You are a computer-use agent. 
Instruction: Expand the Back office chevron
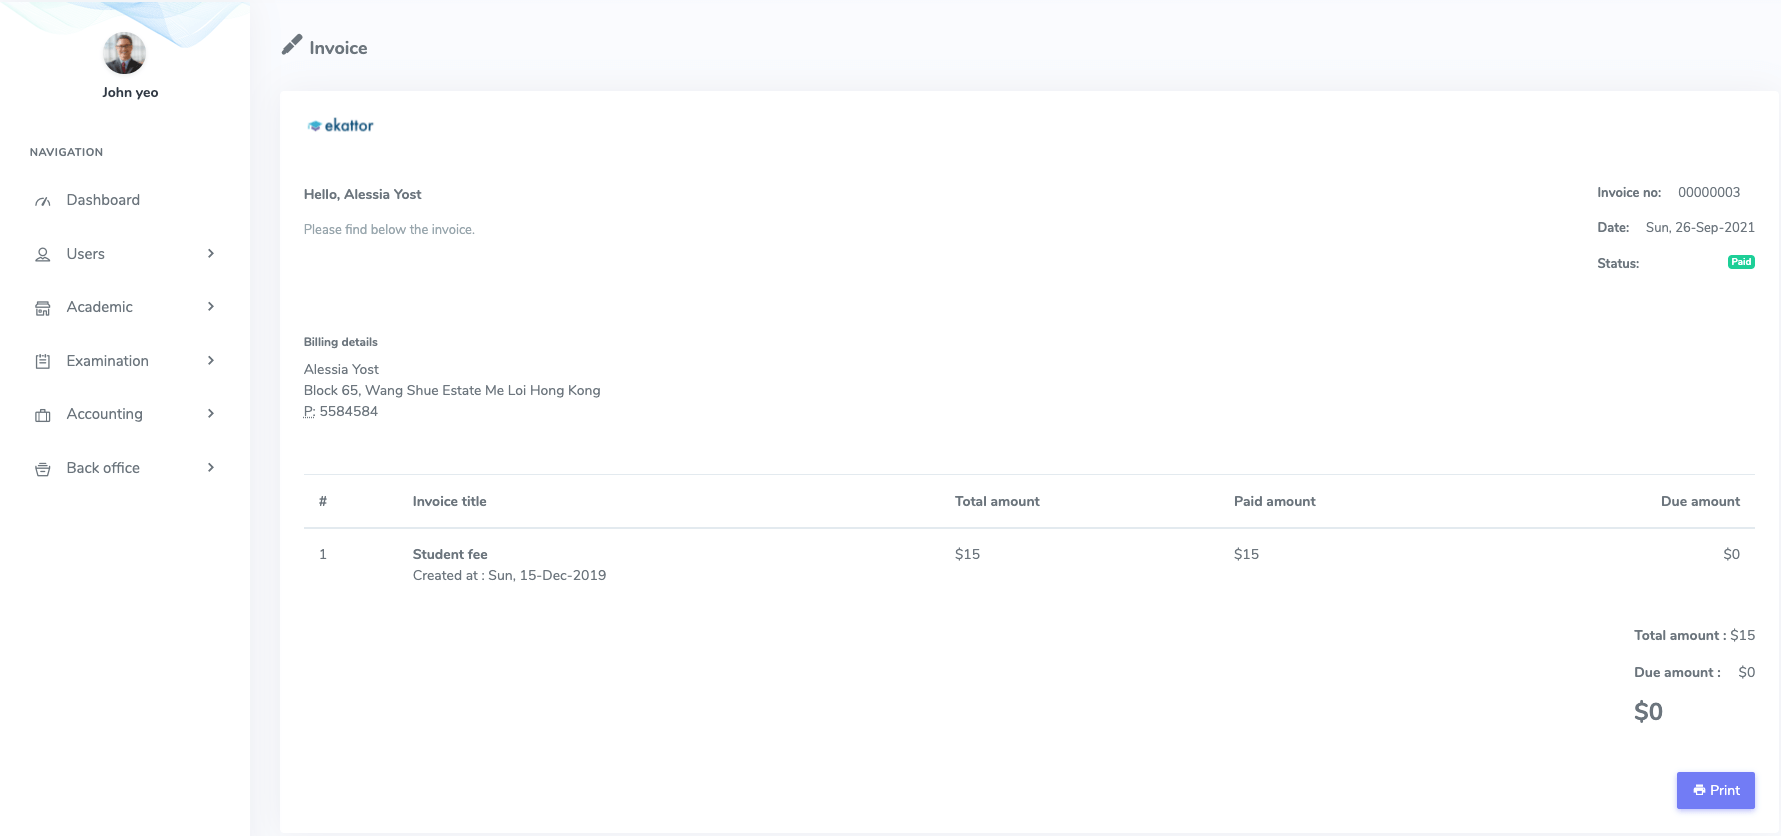(211, 468)
